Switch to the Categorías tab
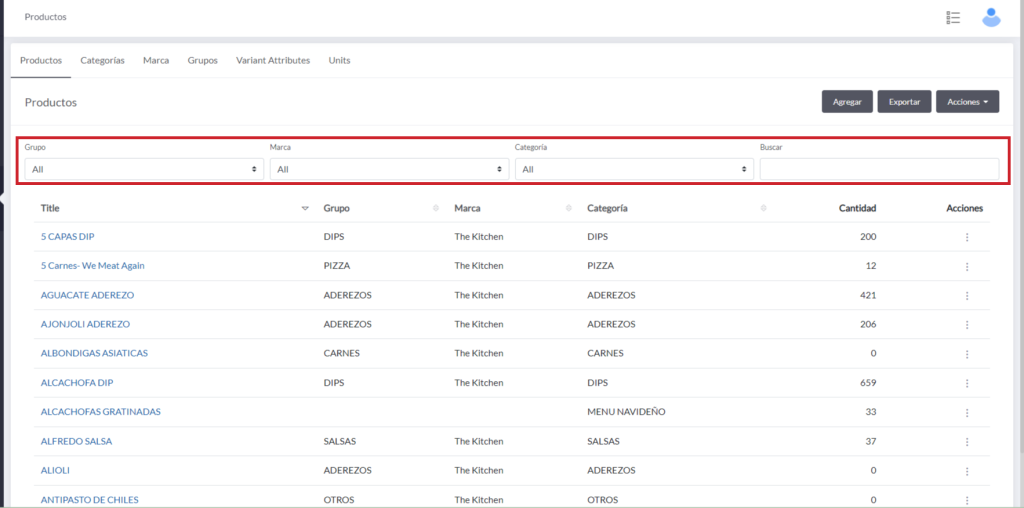 pyautogui.click(x=102, y=60)
